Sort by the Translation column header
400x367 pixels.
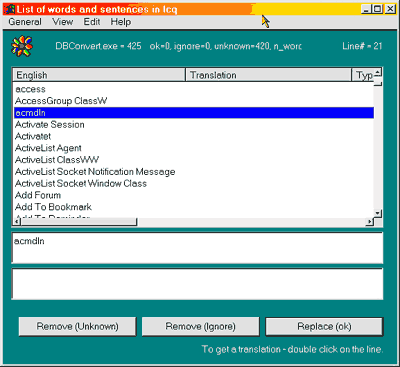coord(269,75)
